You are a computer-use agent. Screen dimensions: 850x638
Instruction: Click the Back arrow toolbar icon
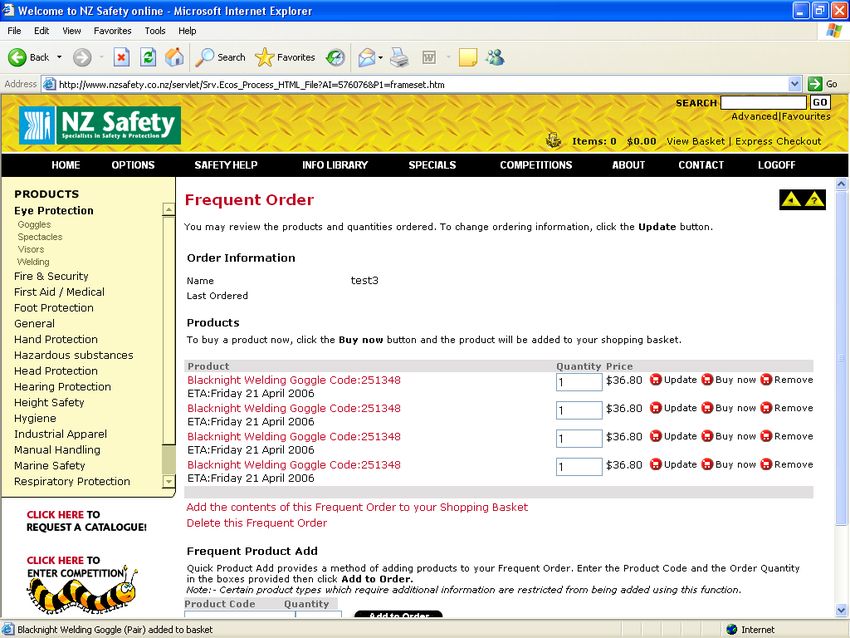[x=17, y=57]
